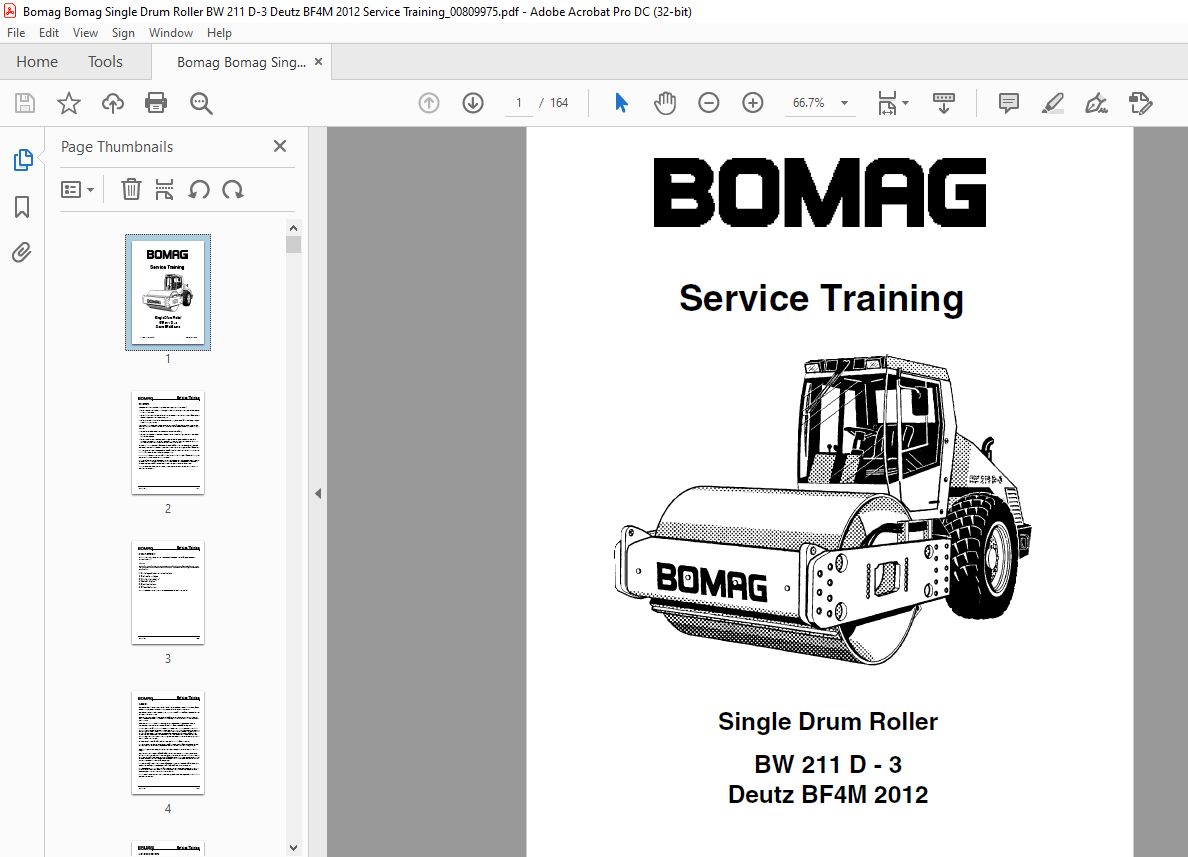Open thumbnails options dropdown menu
The height and width of the screenshot is (857, 1188).
pyautogui.click(x=77, y=189)
